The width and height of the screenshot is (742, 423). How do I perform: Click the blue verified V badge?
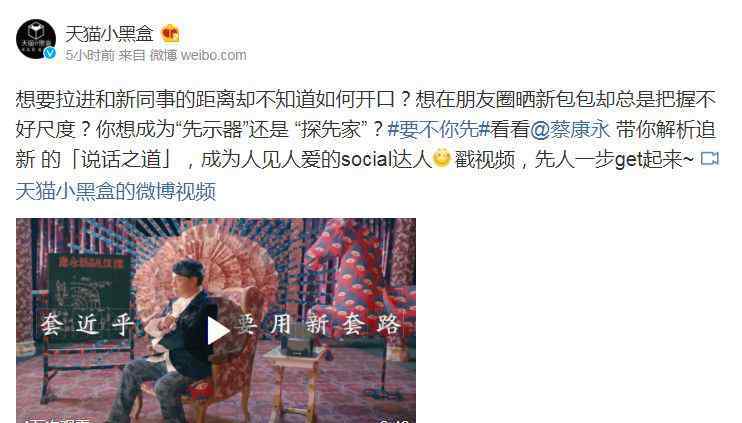[50, 53]
